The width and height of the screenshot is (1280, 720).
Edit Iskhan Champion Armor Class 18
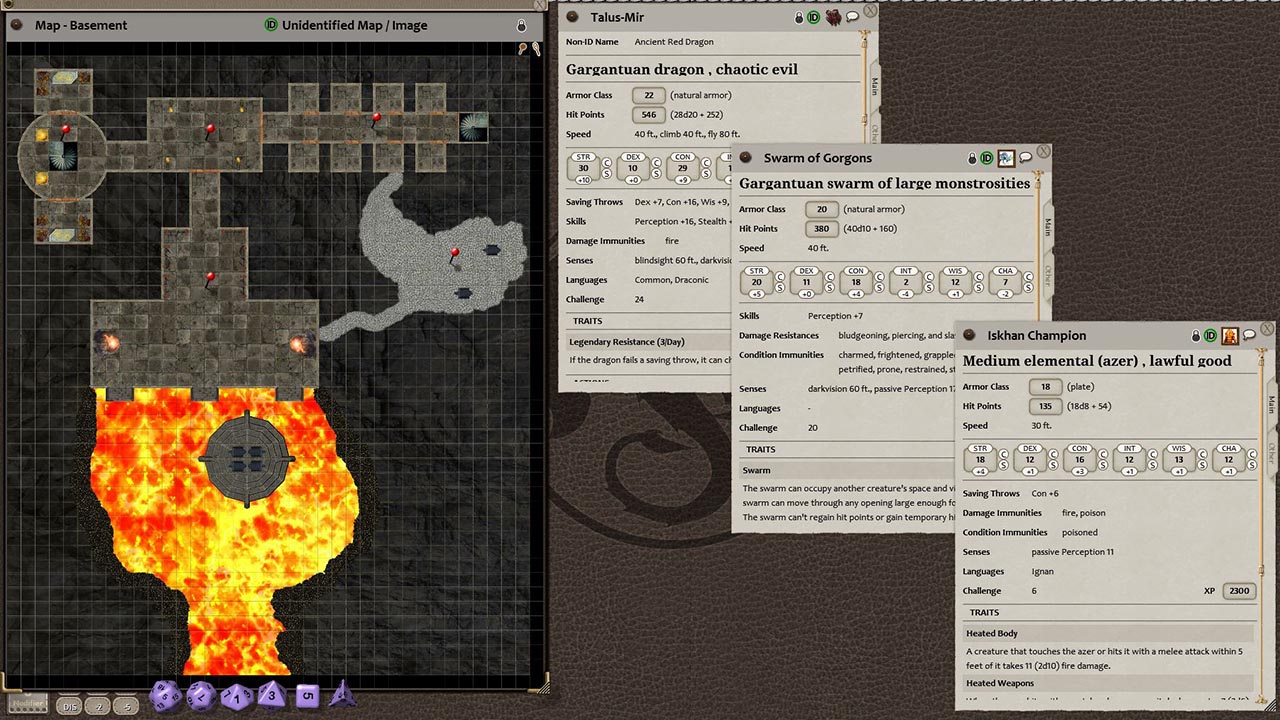click(1045, 387)
